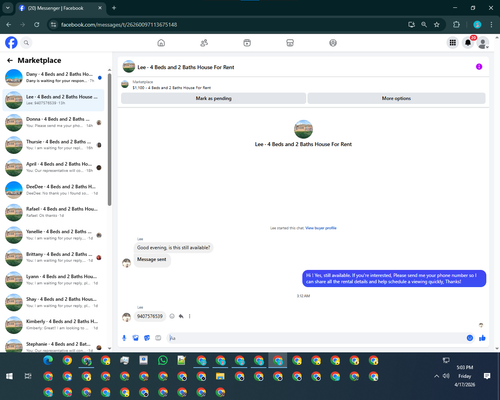500x400 pixels.
Task: Click the blue 'Yes, still available' sent message
Action: (x=394, y=278)
